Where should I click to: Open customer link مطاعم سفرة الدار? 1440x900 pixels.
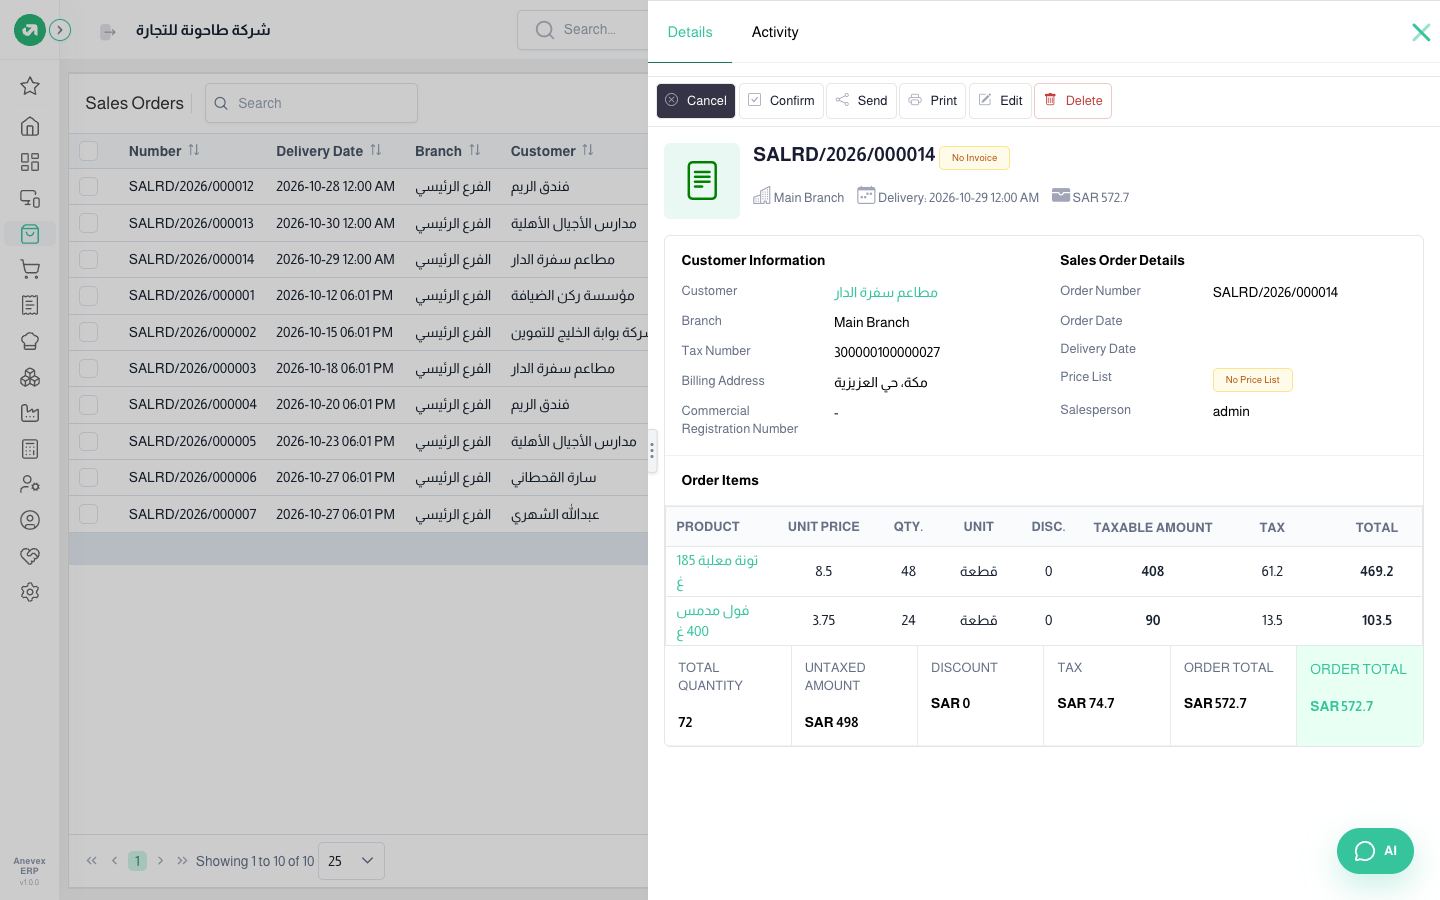[886, 292]
